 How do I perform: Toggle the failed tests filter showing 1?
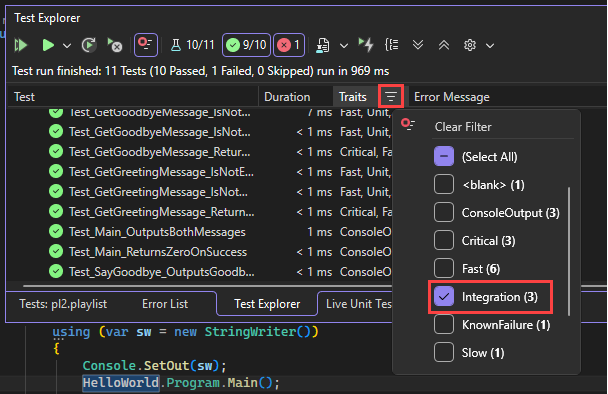[x=289, y=45]
